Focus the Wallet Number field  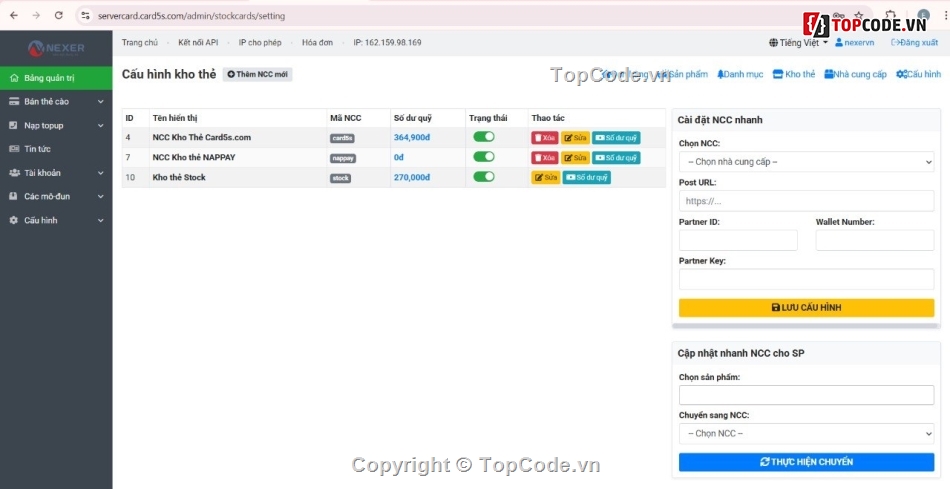pos(875,240)
